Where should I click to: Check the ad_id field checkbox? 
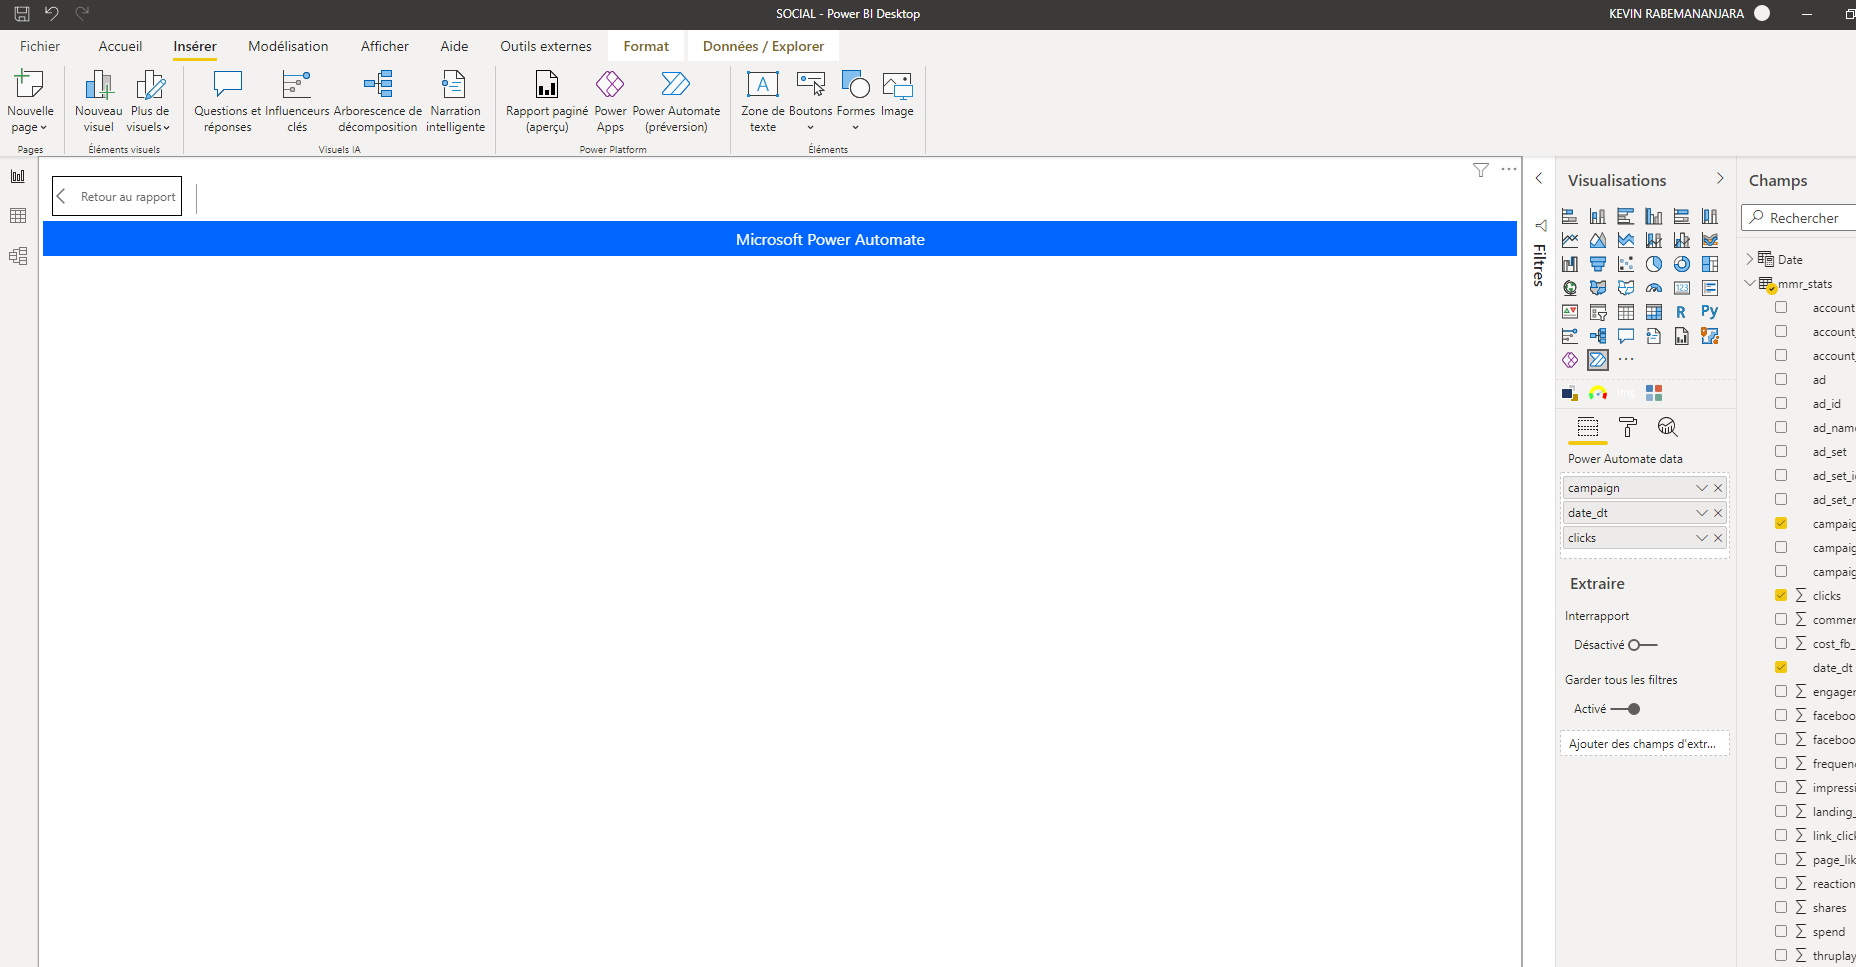pyautogui.click(x=1781, y=403)
